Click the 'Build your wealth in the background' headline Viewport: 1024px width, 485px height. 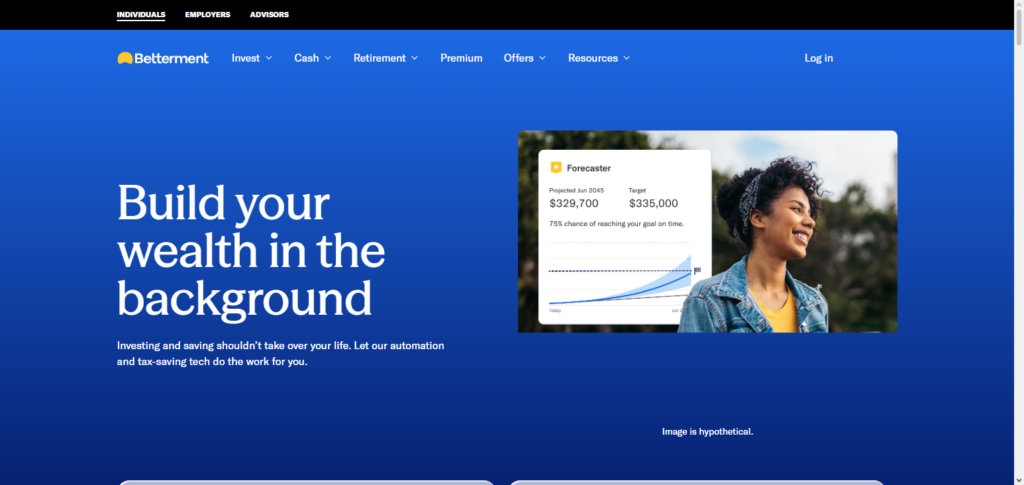click(251, 251)
